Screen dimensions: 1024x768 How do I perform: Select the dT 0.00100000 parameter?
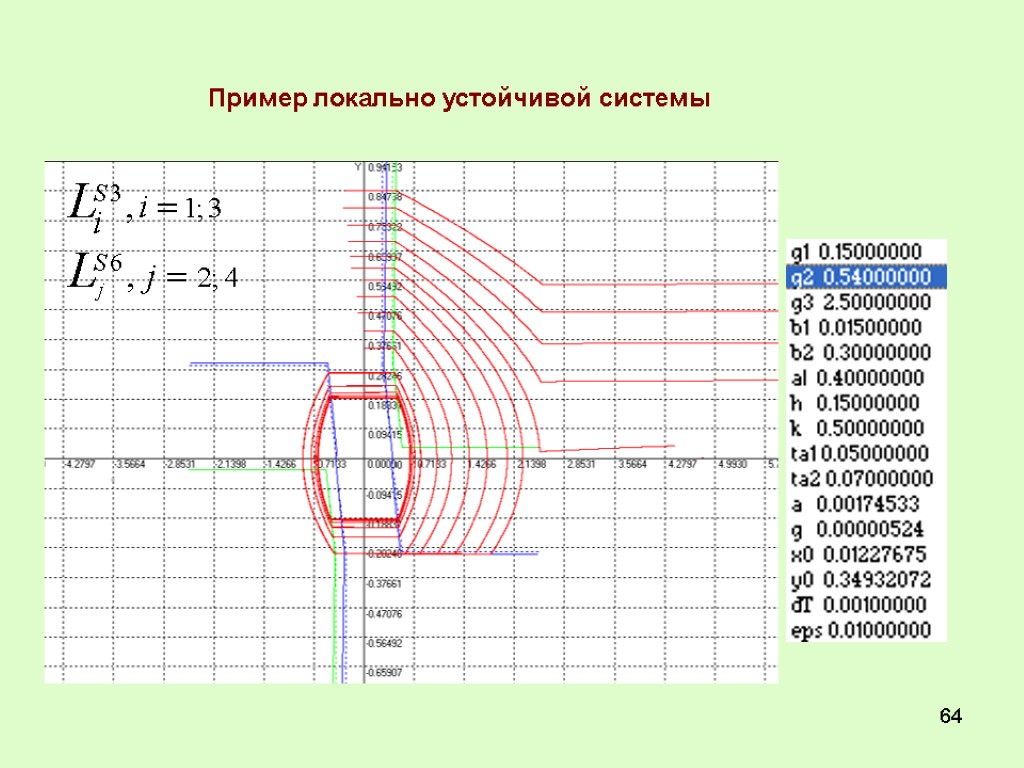pos(862,605)
